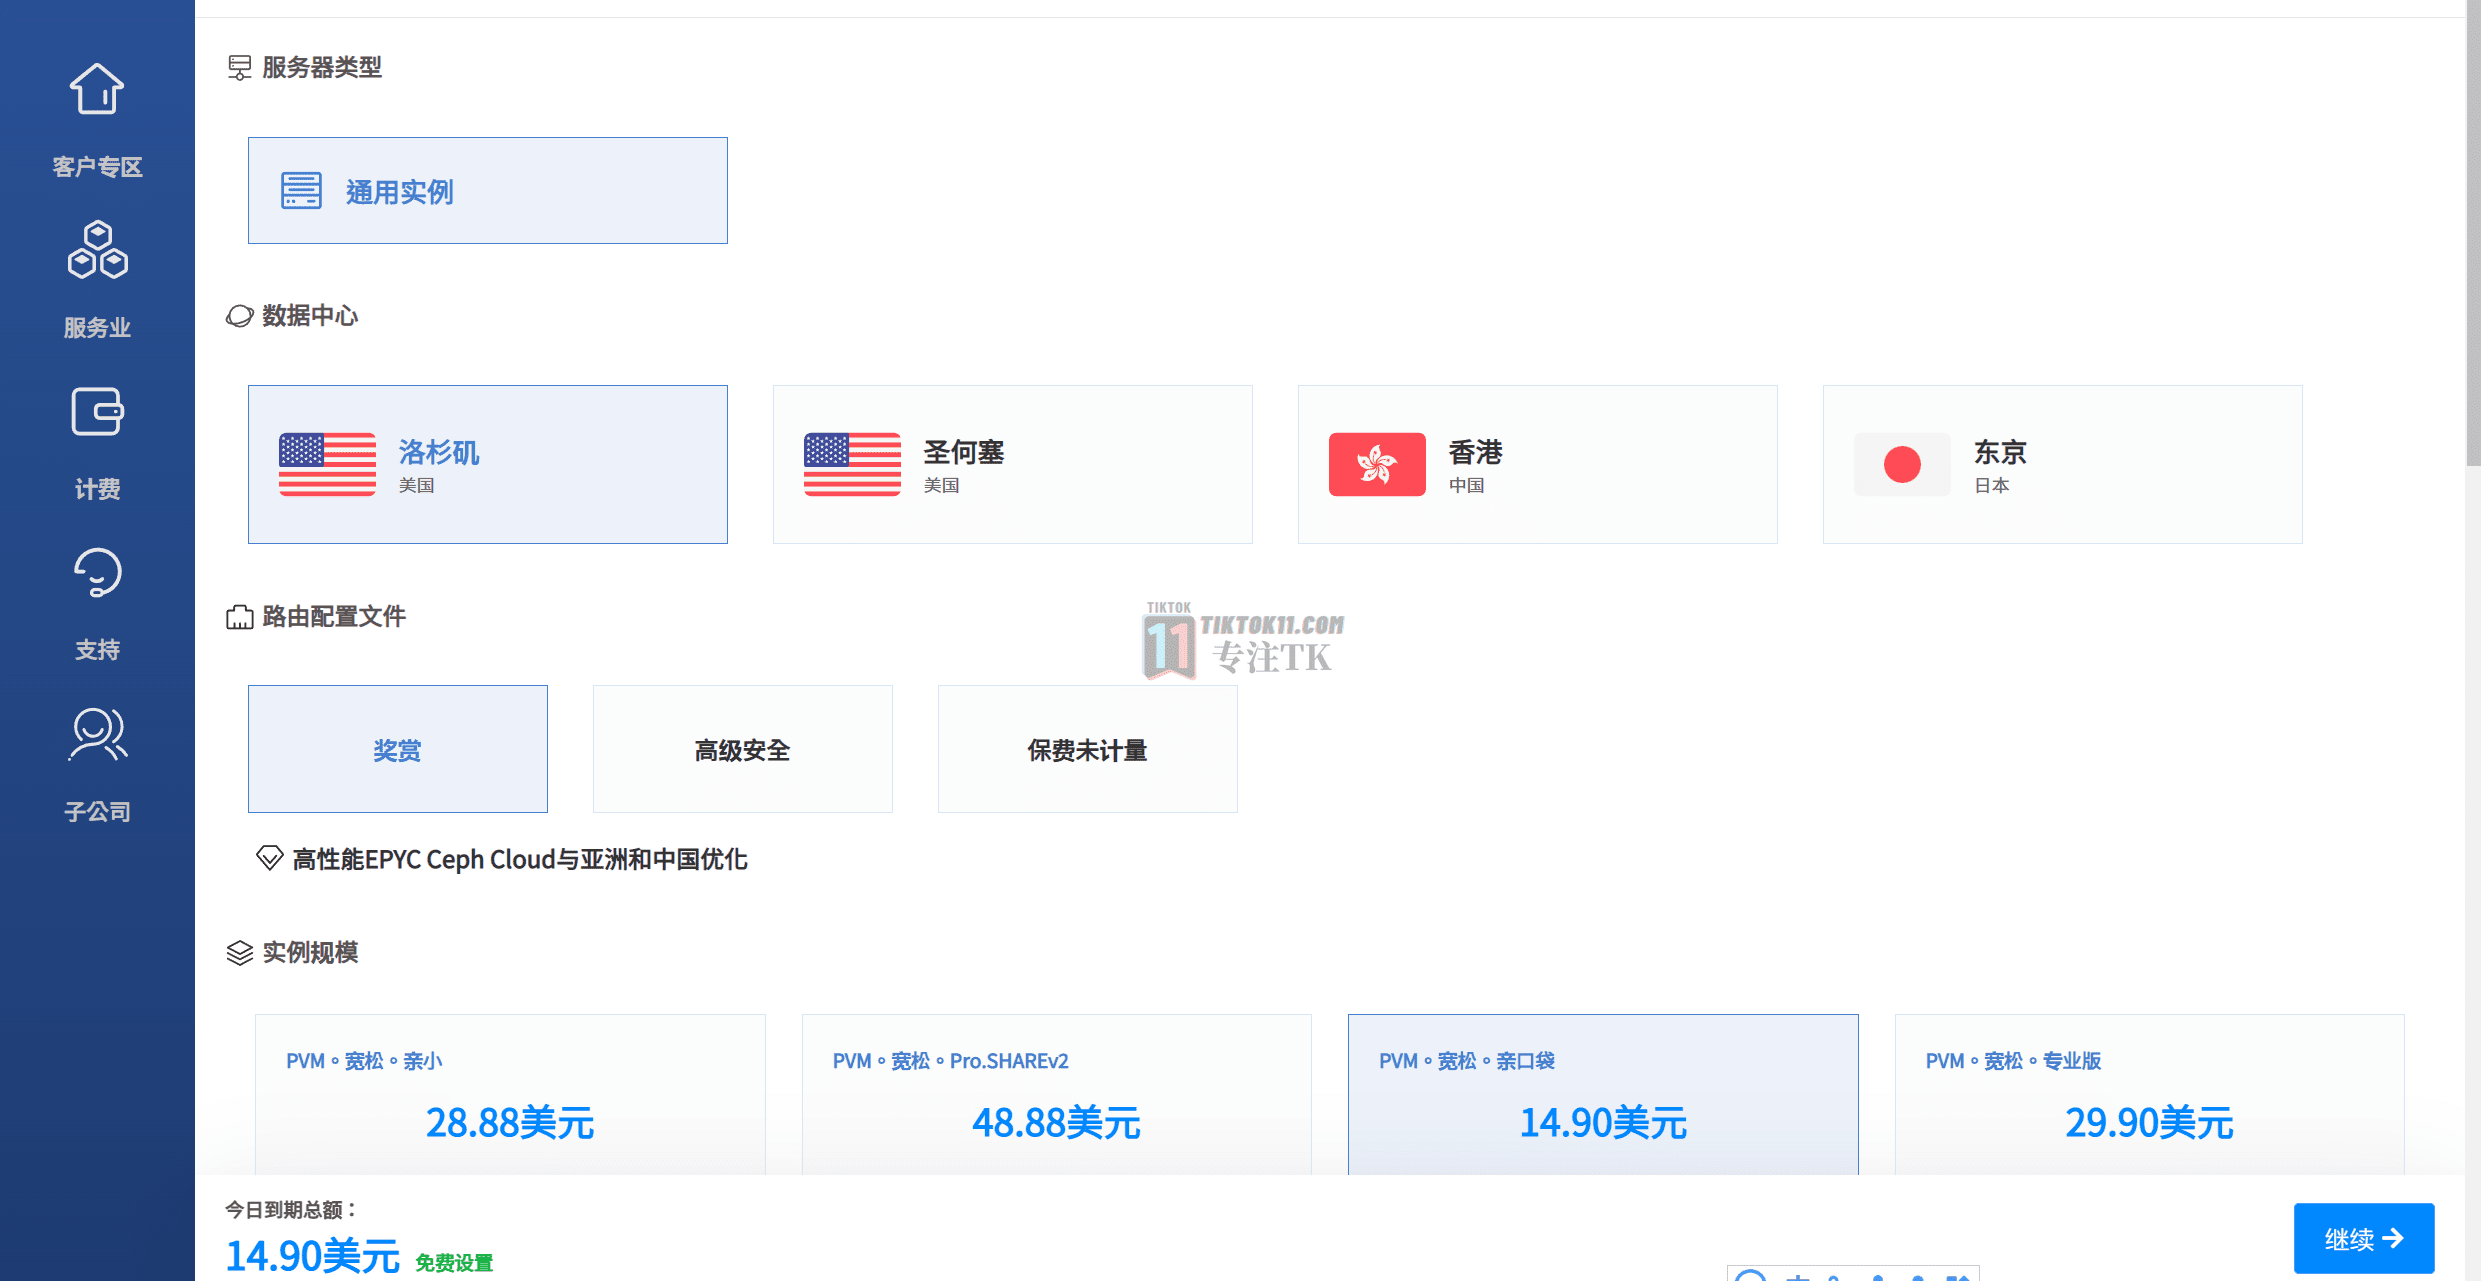The height and width of the screenshot is (1281, 2481).
Task: Select the 通用实例 server type card
Action: pos(487,190)
